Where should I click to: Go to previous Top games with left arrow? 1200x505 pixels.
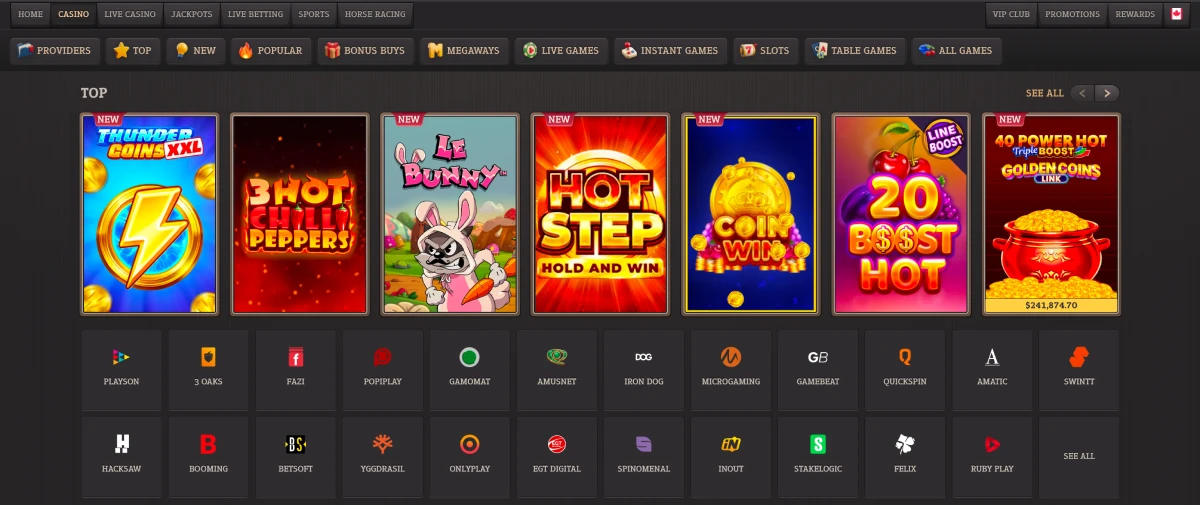[x=1082, y=93]
